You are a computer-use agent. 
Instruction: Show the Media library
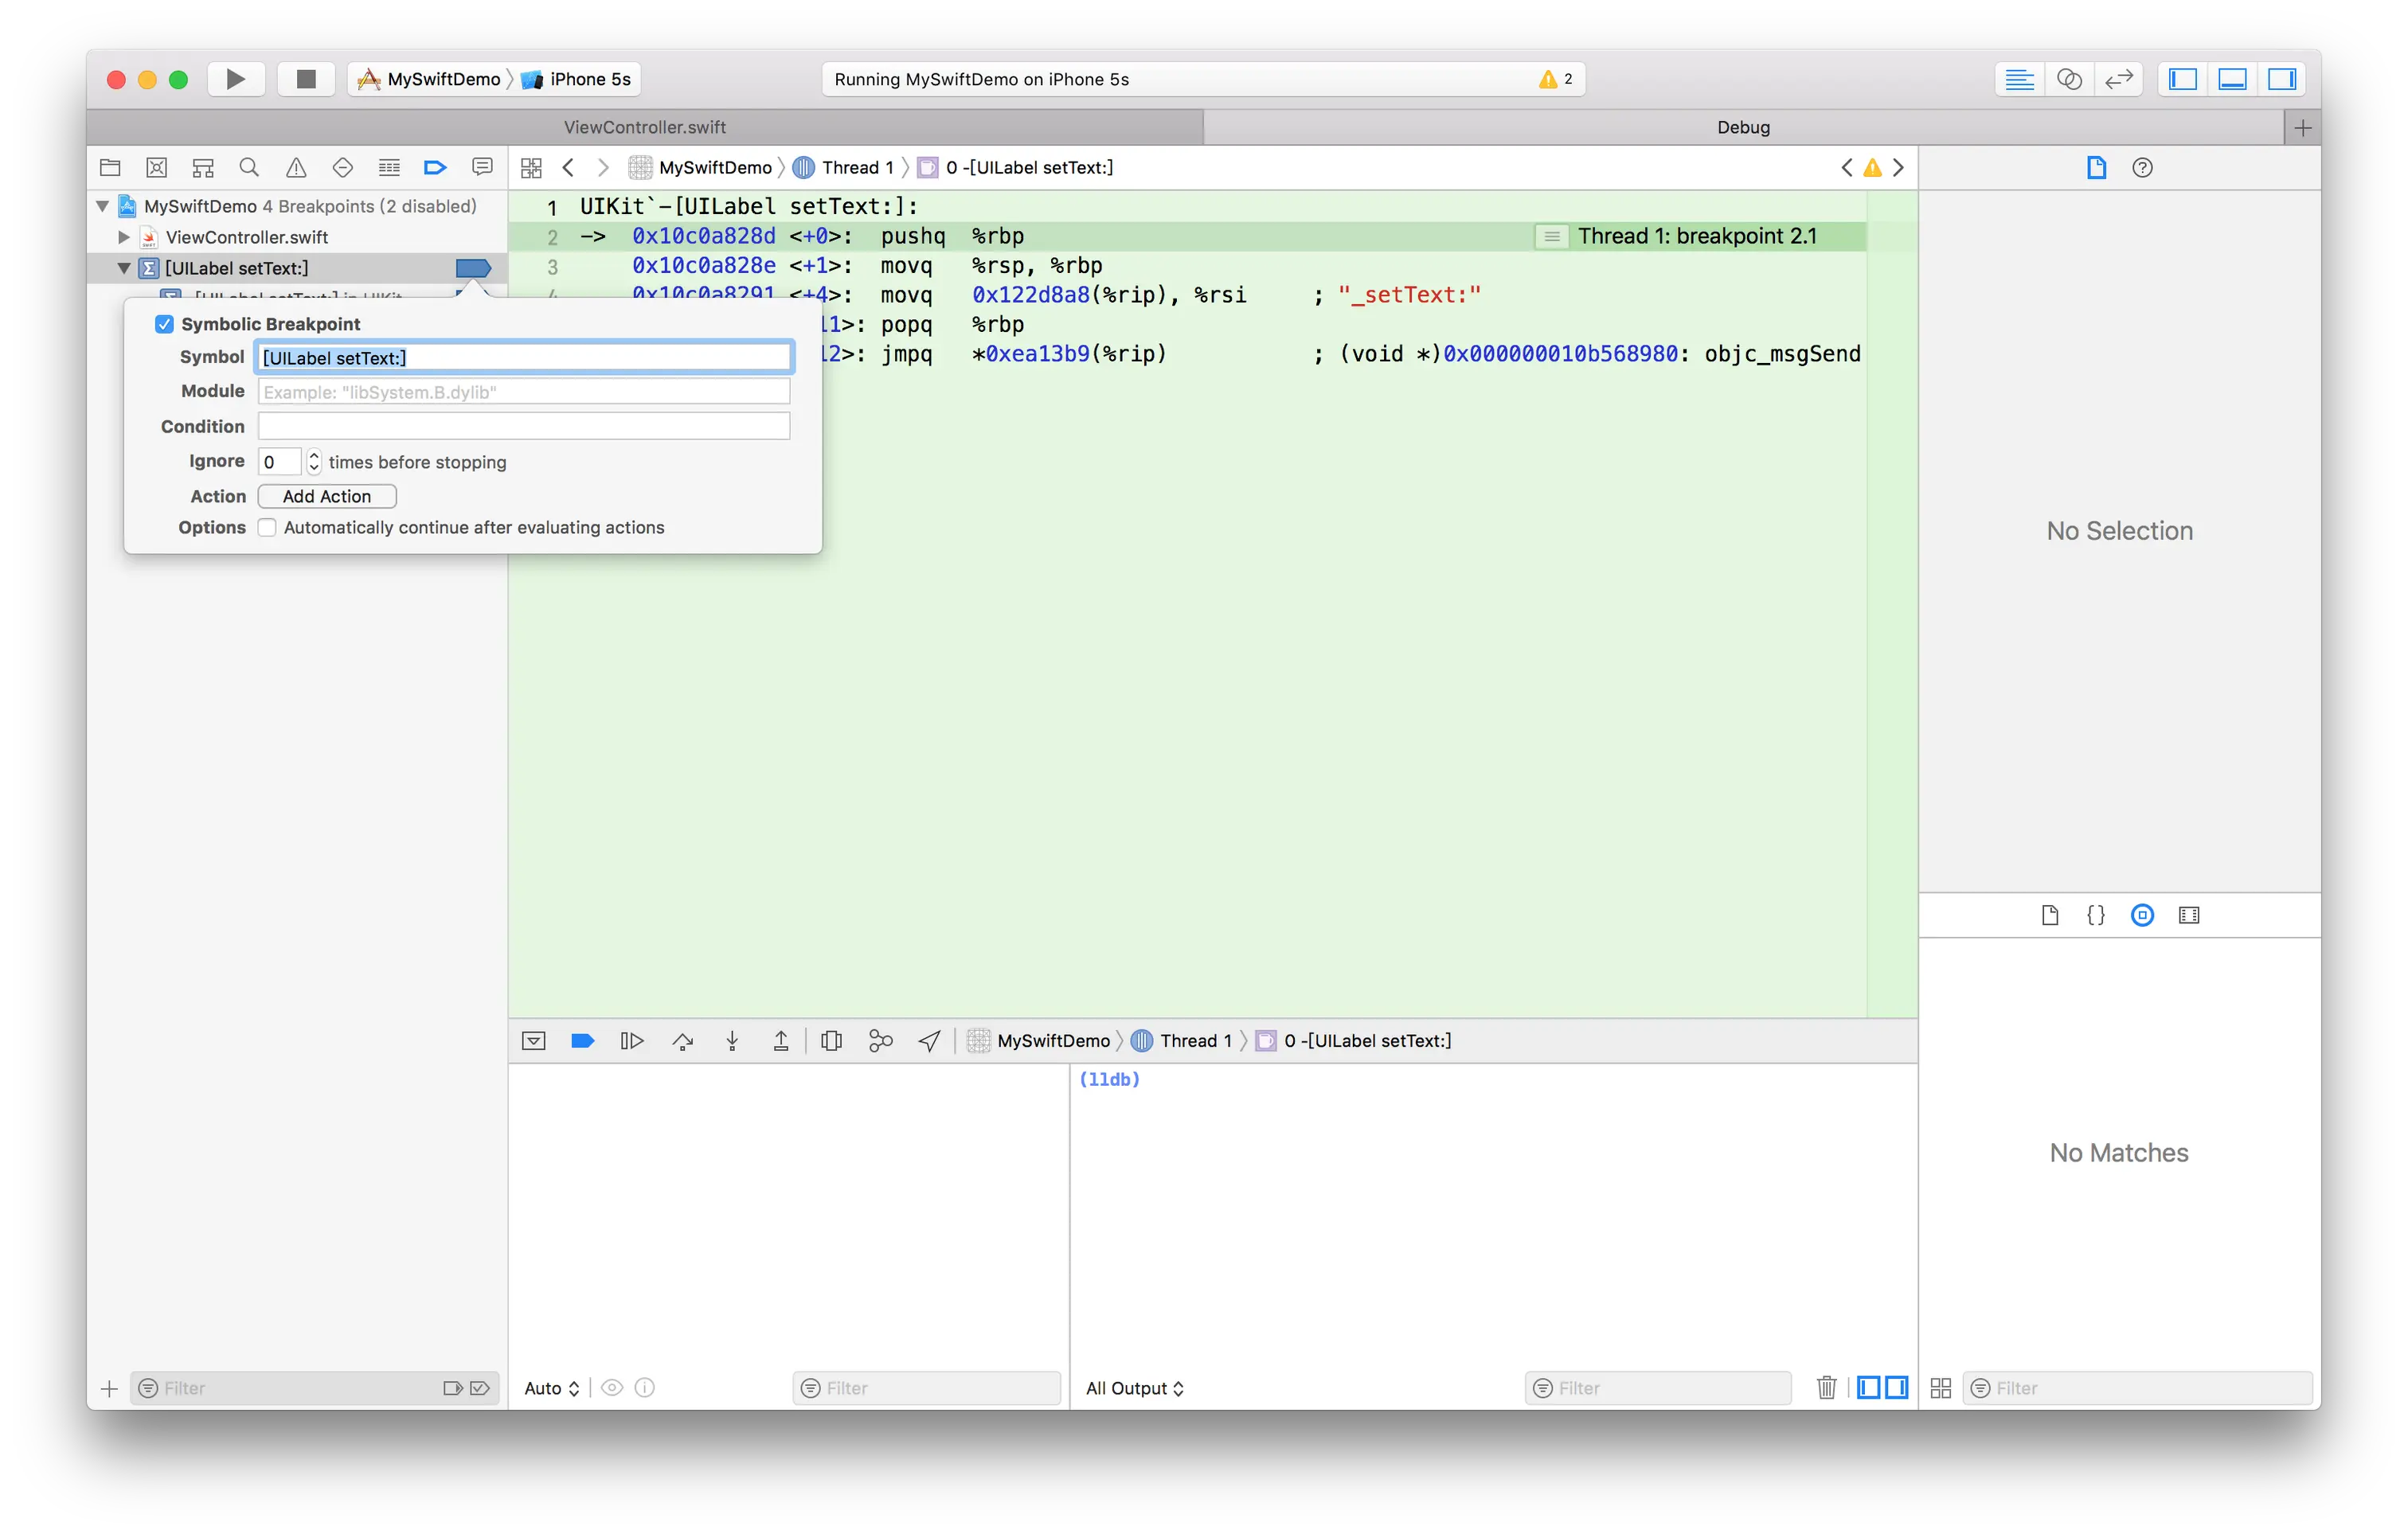point(2189,915)
